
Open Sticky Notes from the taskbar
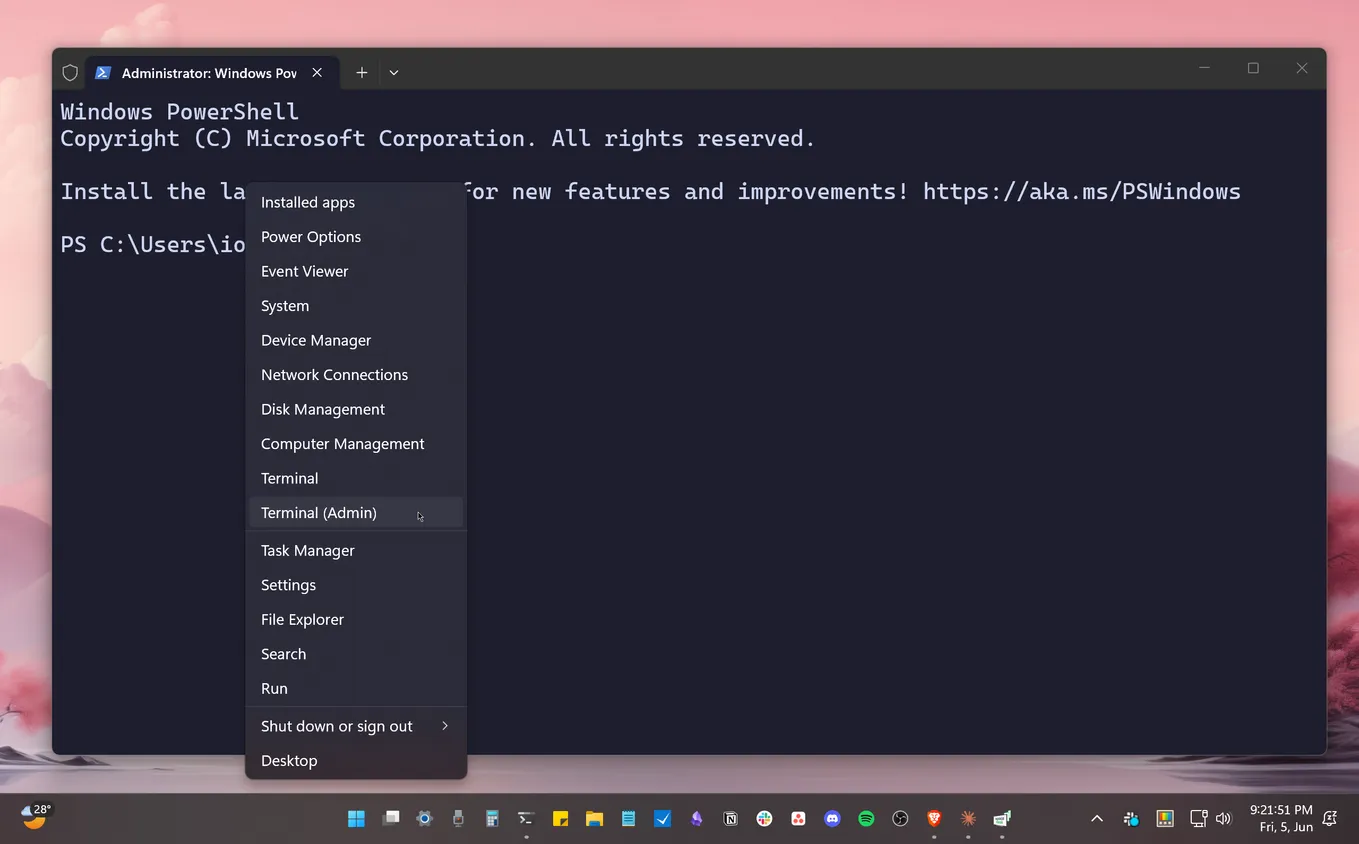click(560, 819)
